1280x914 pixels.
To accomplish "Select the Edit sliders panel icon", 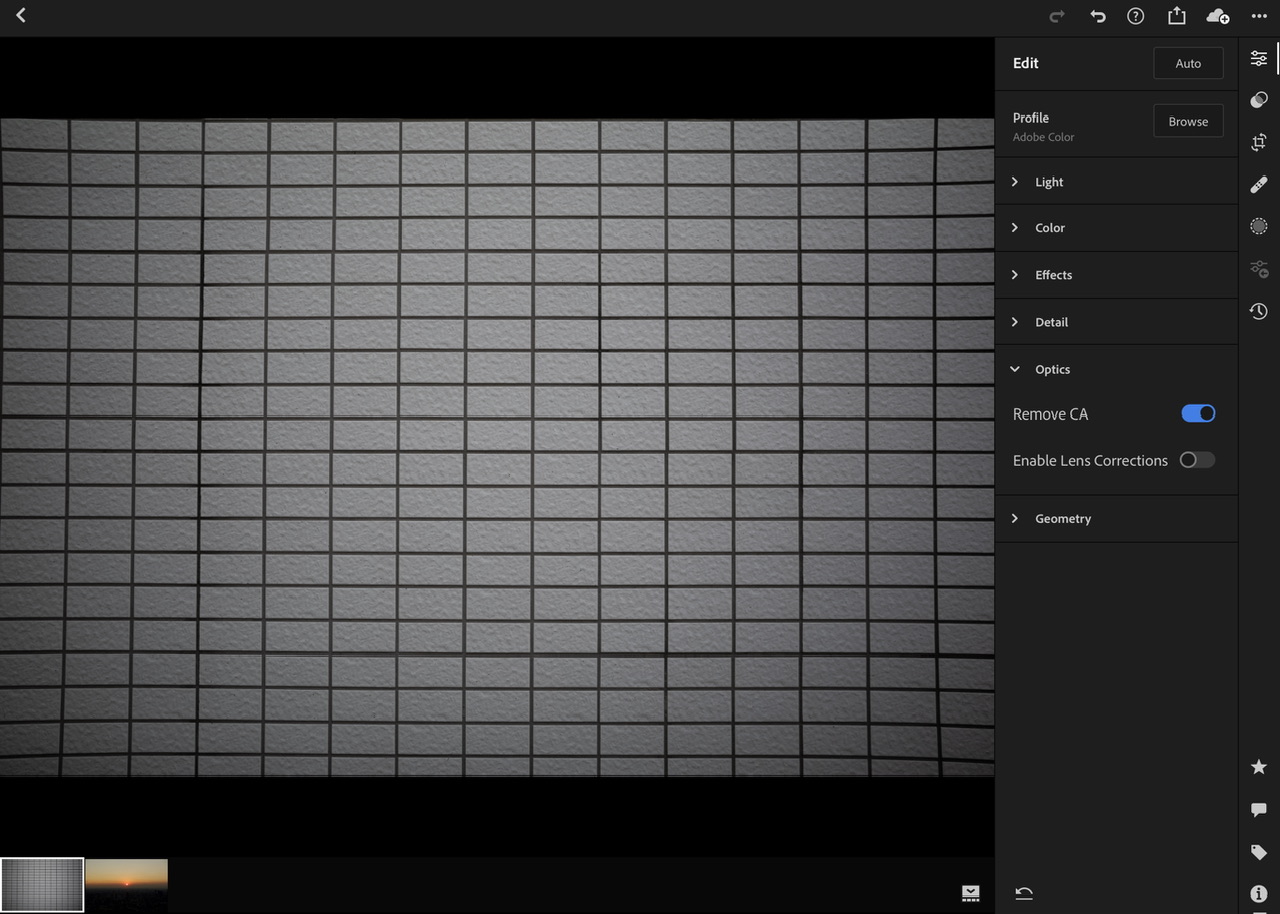I will (x=1259, y=59).
